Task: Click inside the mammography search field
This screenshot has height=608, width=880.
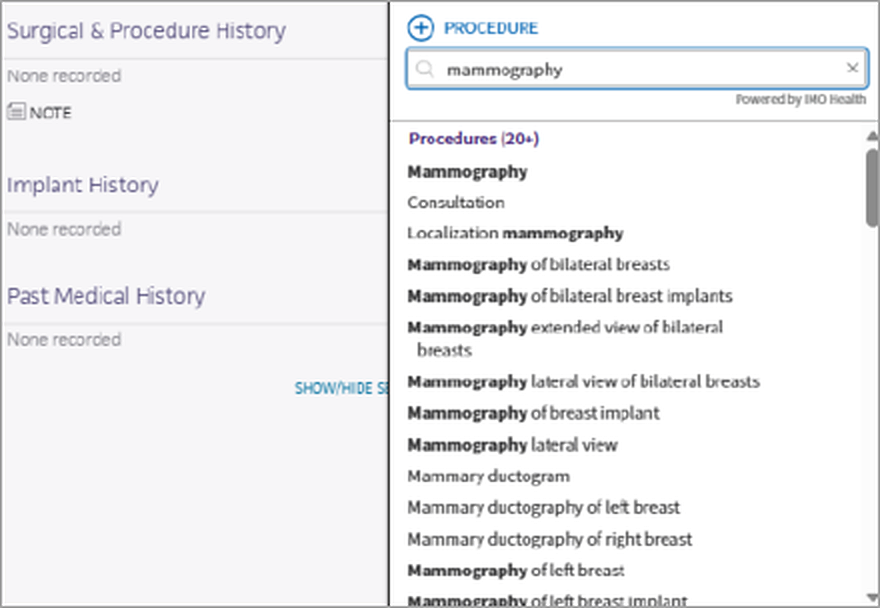Action: click(x=637, y=69)
